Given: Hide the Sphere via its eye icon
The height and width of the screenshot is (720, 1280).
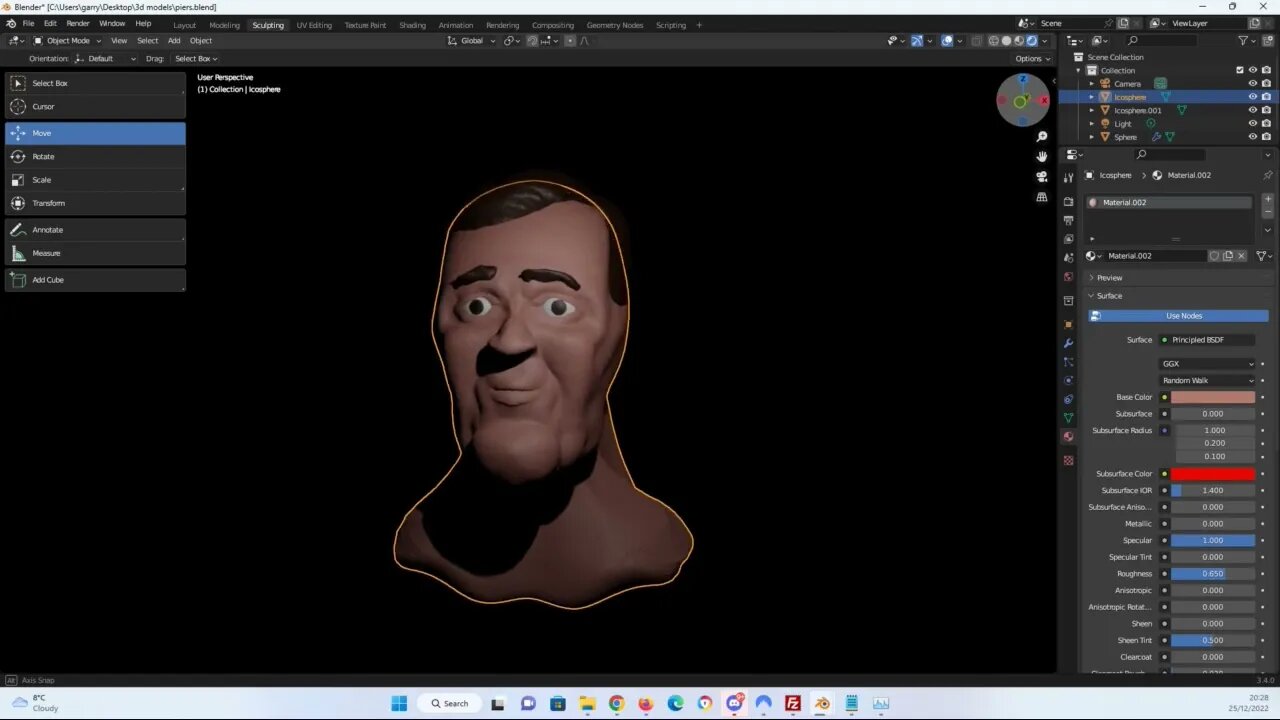Looking at the screenshot, I should coord(1252,137).
